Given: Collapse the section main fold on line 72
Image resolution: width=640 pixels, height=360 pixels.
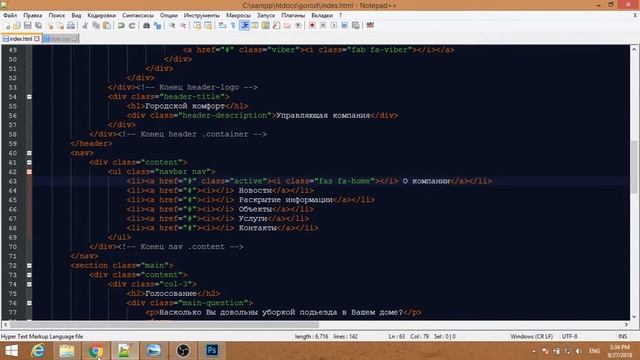Looking at the screenshot, I should tap(29, 265).
